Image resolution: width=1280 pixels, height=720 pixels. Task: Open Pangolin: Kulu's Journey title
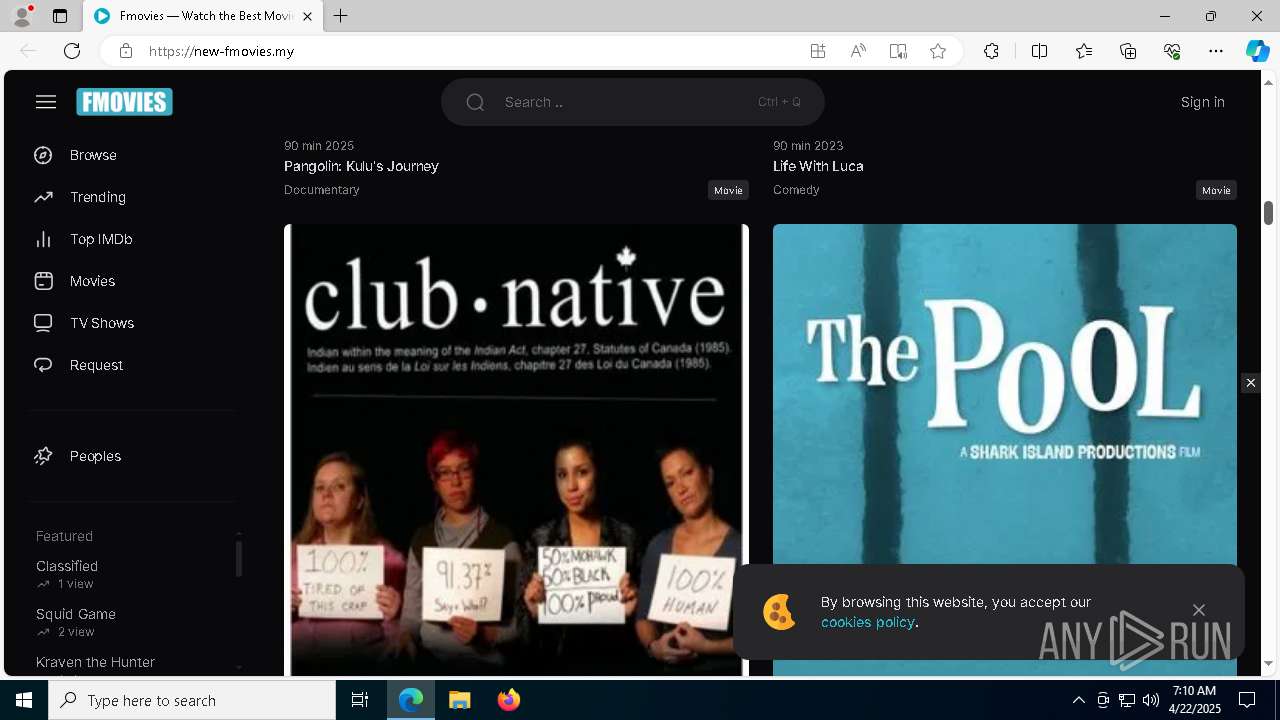pos(361,166)
